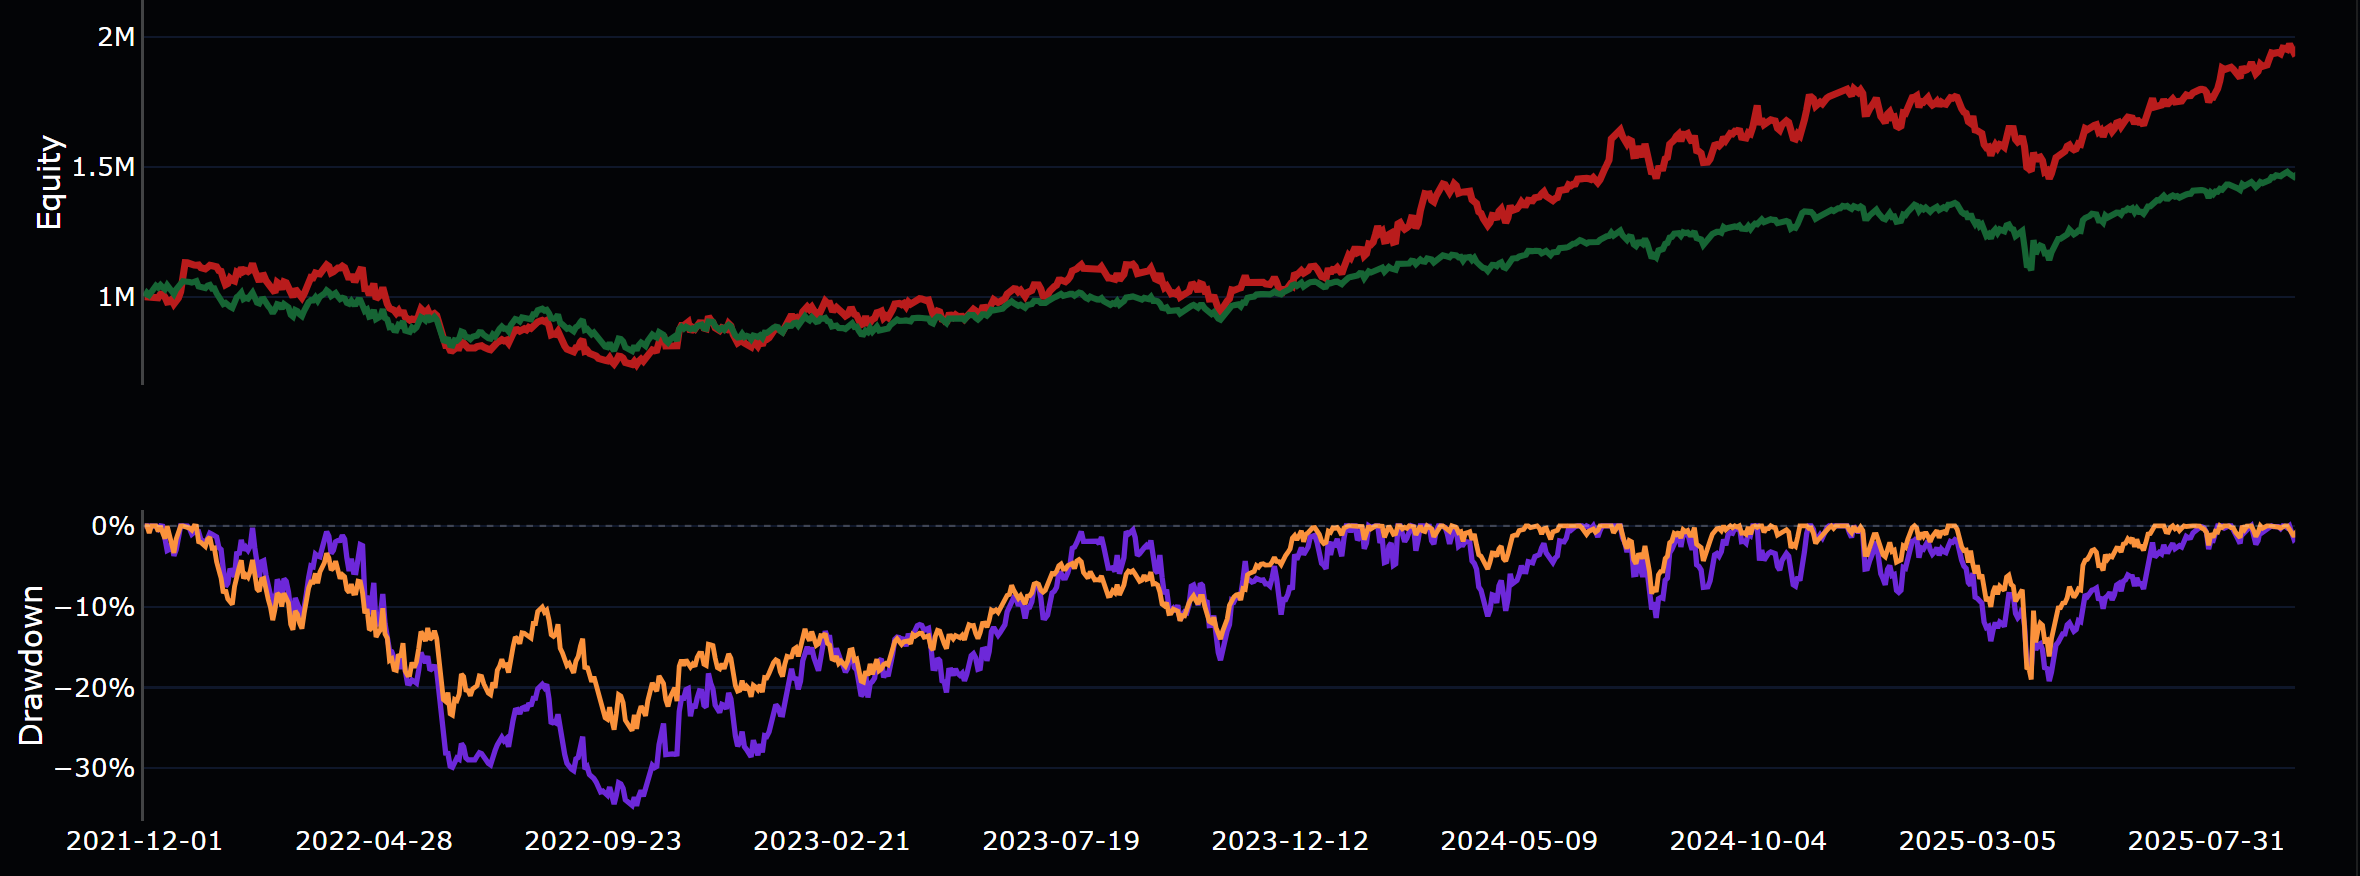
Task: Click the 2025-07-31 date label
Action: click(2205, 841)
